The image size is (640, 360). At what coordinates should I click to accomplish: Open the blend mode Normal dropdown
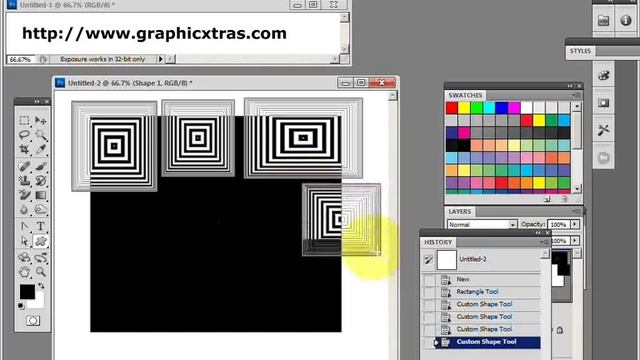point(482,224)
